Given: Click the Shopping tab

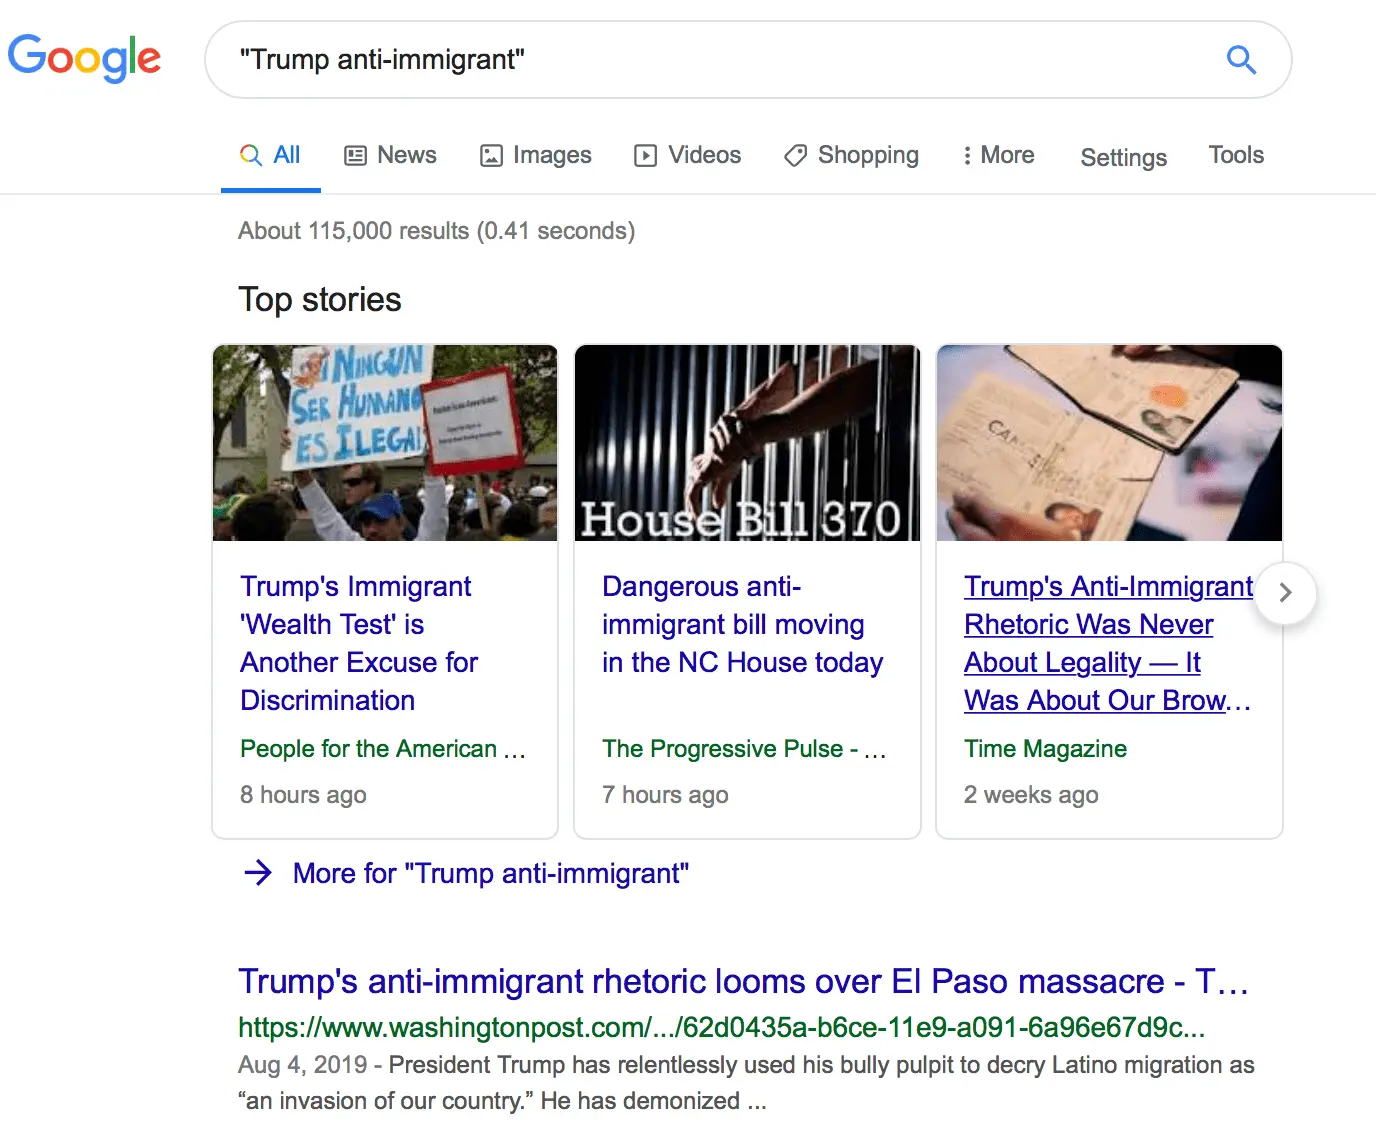Looking at the screenshot, I should pyautogui.click(x=852, y=155).
